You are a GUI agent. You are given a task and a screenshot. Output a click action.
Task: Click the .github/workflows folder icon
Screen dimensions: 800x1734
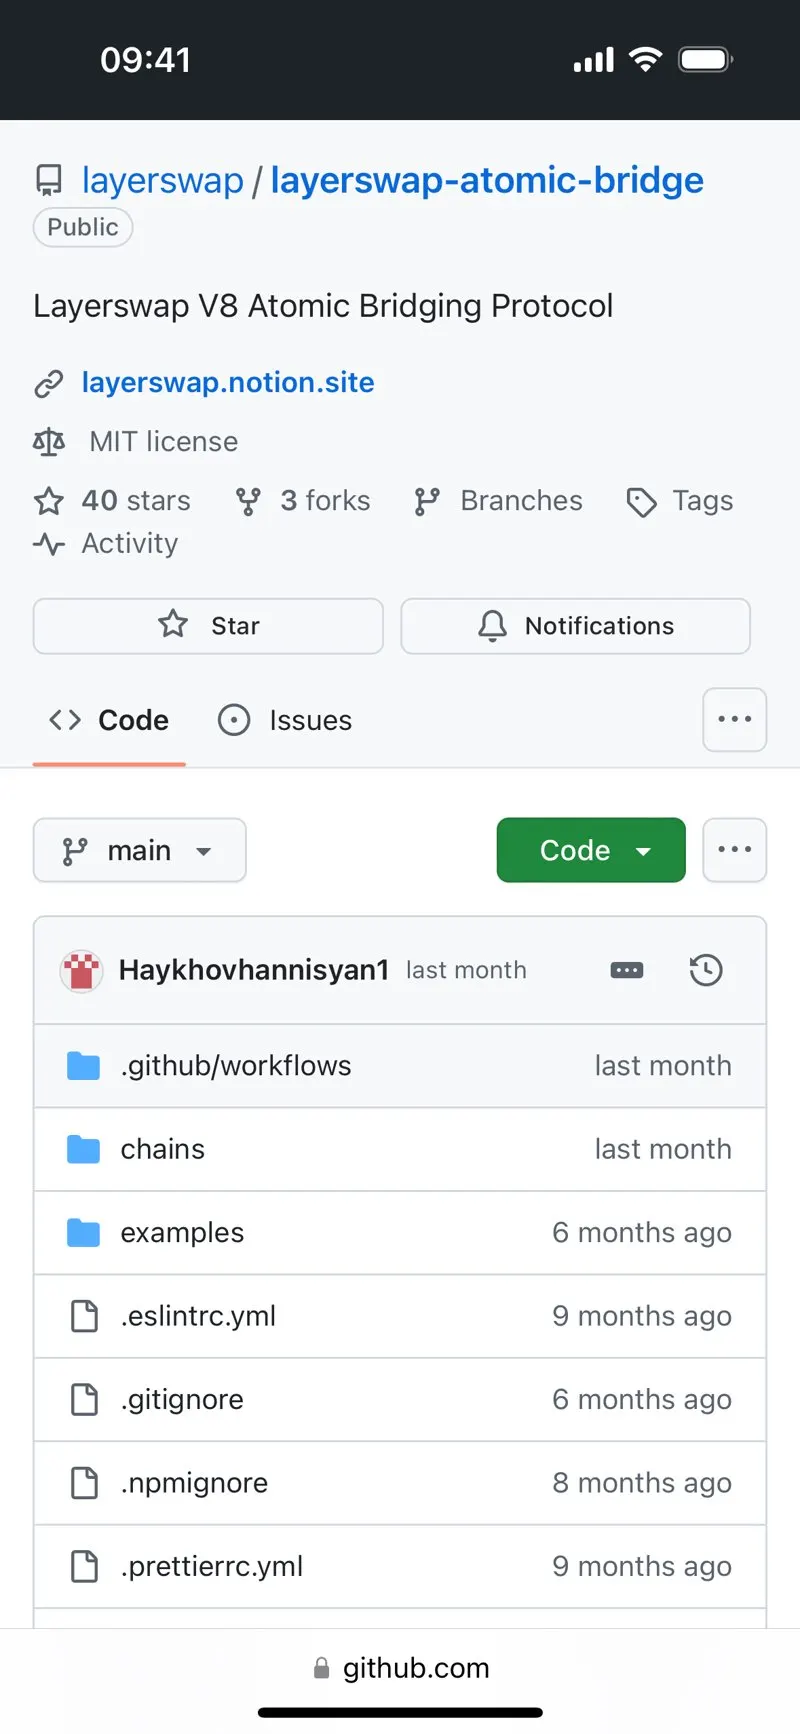tap(84, 1066)
